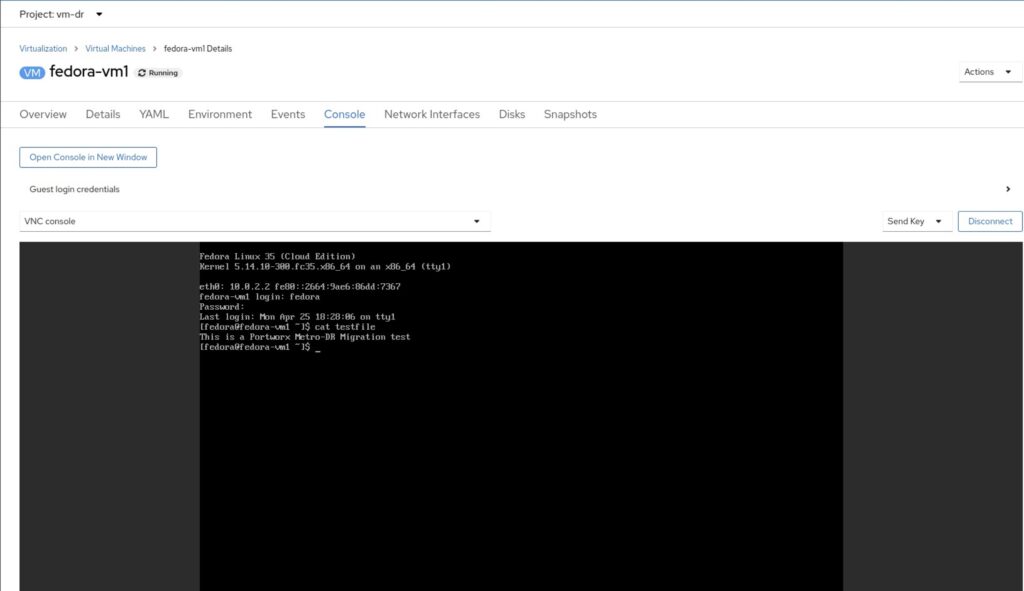This screenshot has width=1024, height=591.
Task: Click Open Console in New Window button
Action: 88,157
